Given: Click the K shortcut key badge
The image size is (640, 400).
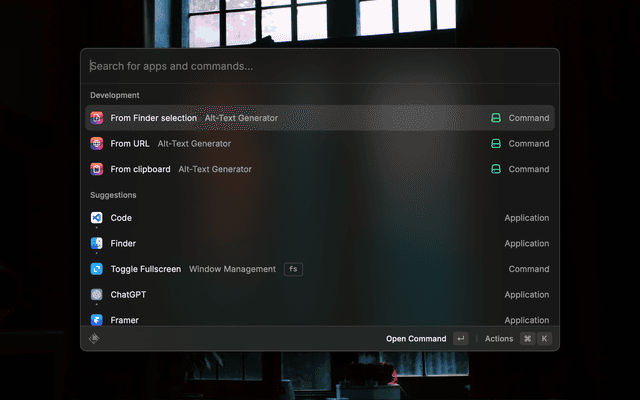Looking at the screenshot, I should [x=544, y=339].
